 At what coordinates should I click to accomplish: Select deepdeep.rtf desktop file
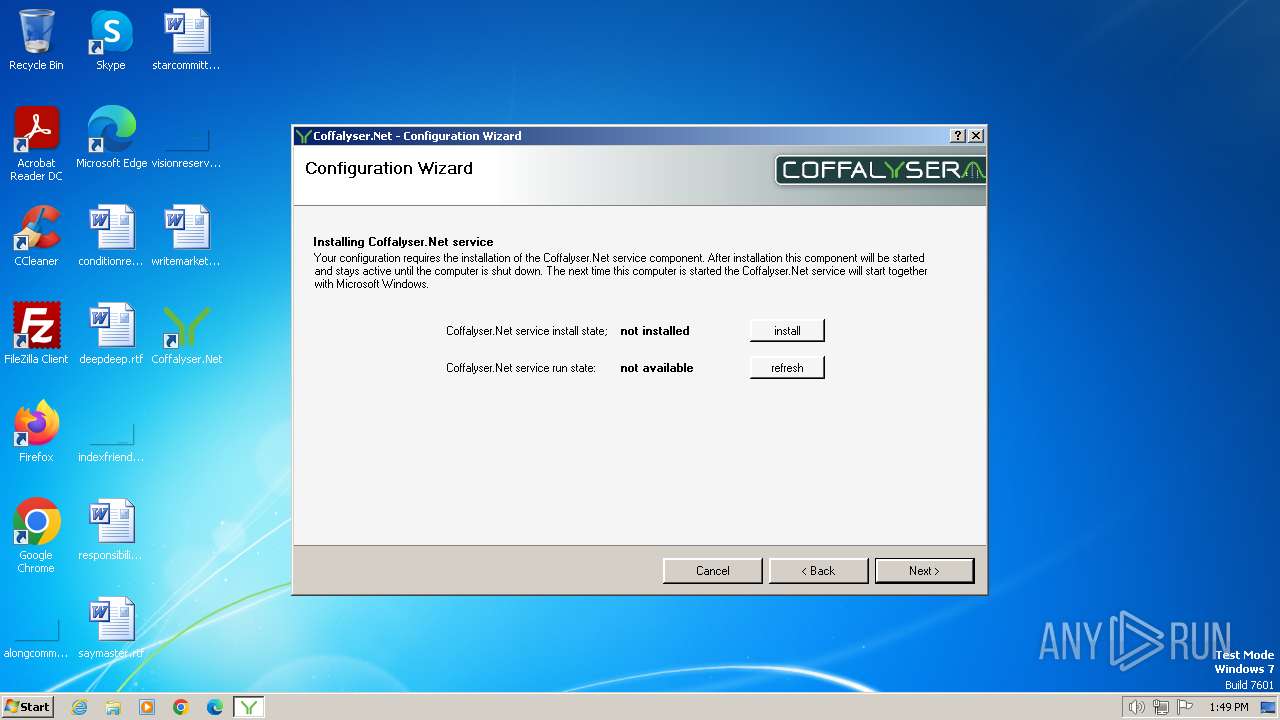(111, 334)
